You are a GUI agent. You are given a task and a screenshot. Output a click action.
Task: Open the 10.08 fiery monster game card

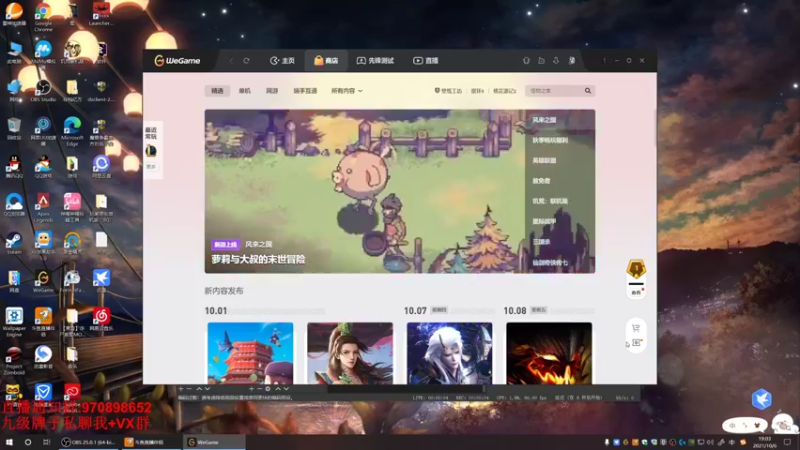point(549,353)
